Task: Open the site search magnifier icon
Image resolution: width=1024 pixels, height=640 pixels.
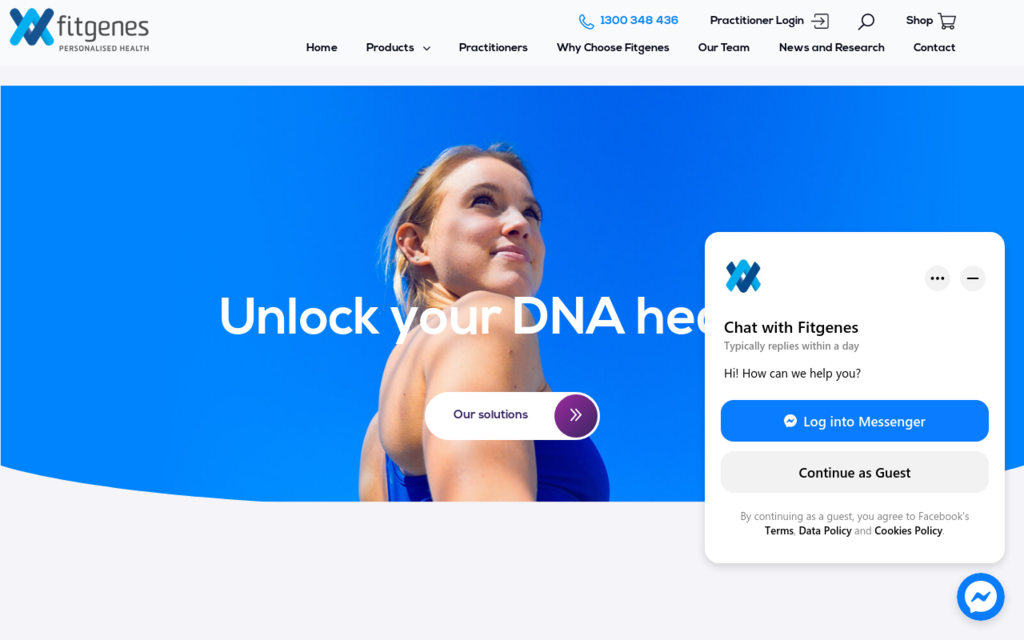Action: pos(866,22)
